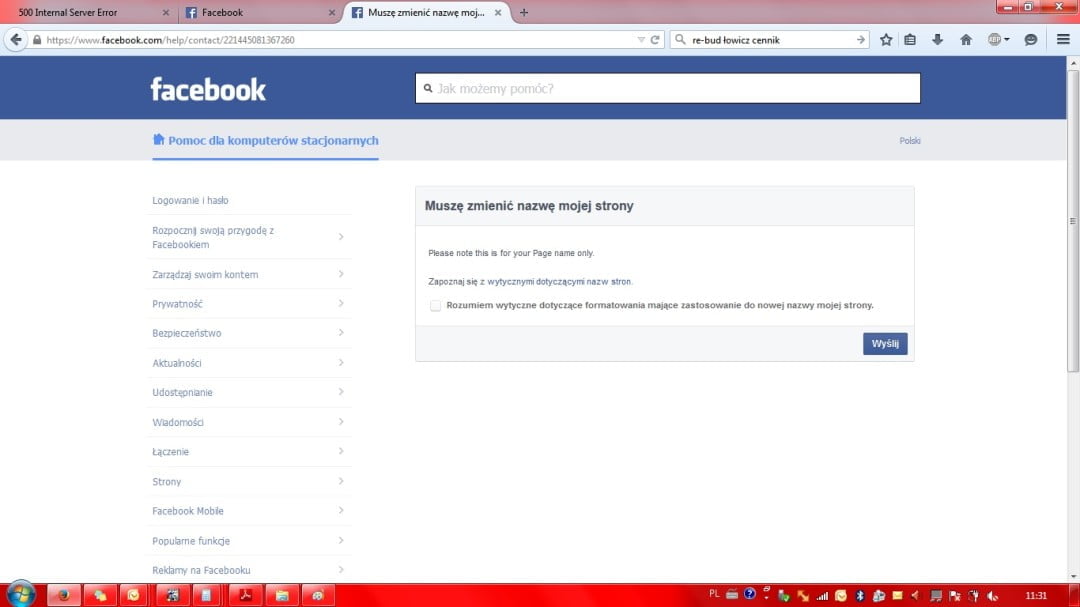Change the language via Polski link
The image size is (1080, 607).
[x=910, y=141]
